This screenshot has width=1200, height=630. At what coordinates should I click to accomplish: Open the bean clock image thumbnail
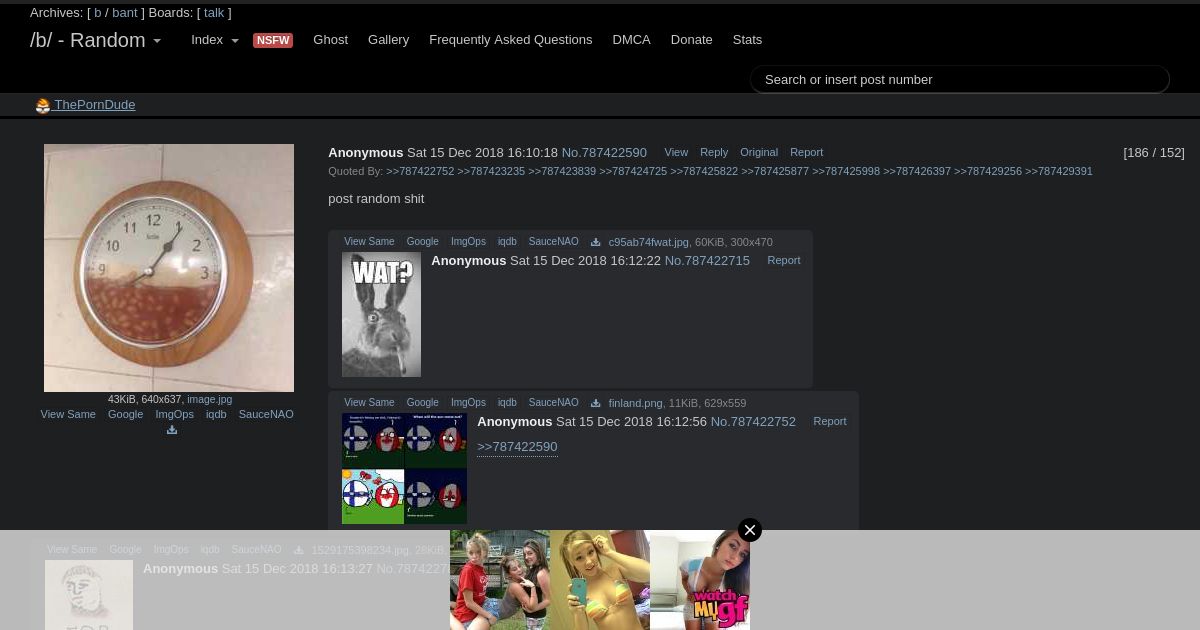tap(169, 268)
